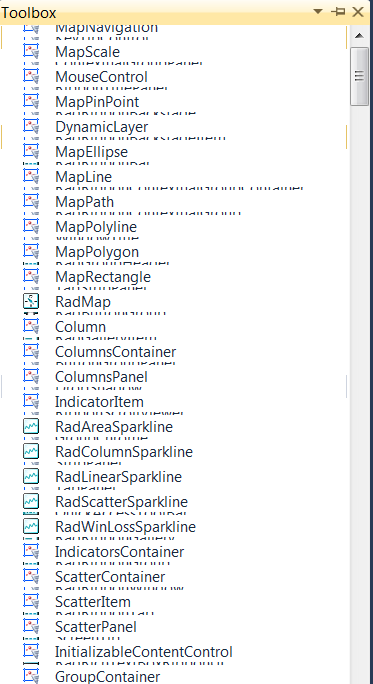
Task: Select the GroupContainer text label
Action: coord(107,676)
